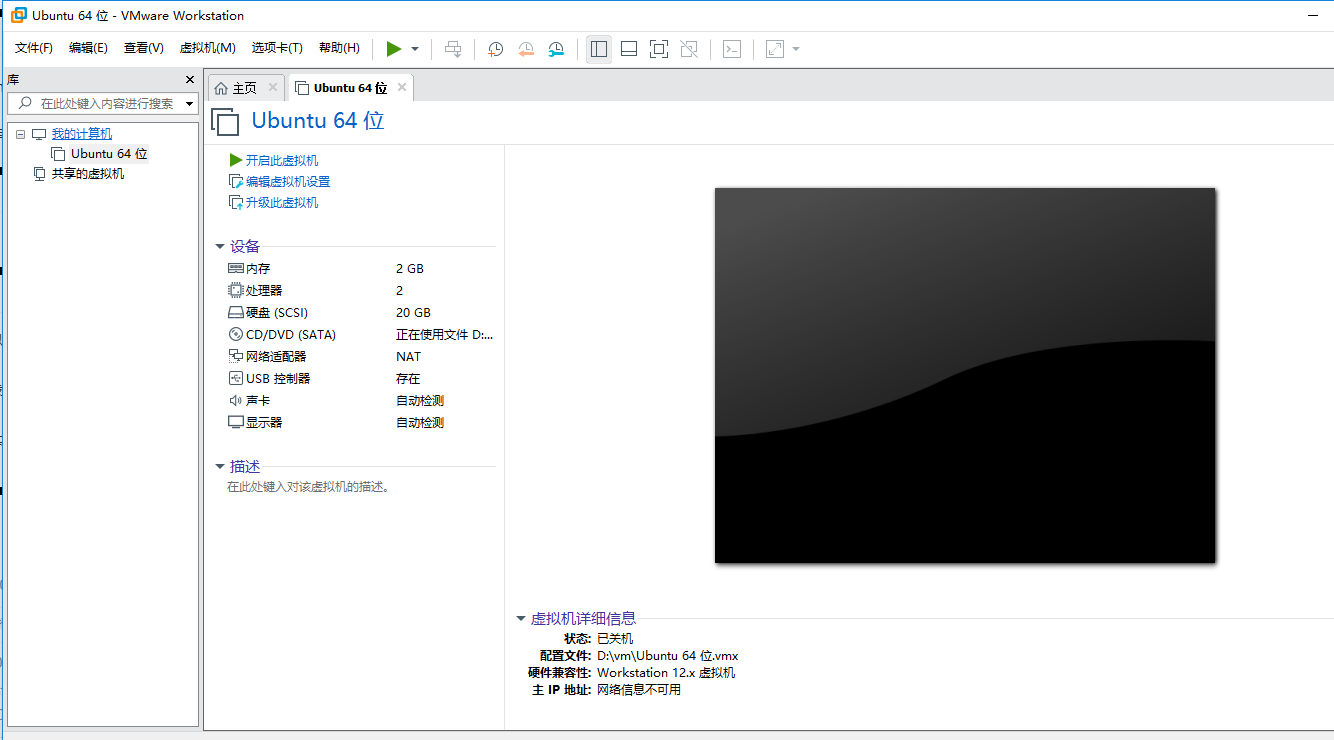
Task: Click the CD/DVD (SATA) disc icon
Action: click(236, 334)
